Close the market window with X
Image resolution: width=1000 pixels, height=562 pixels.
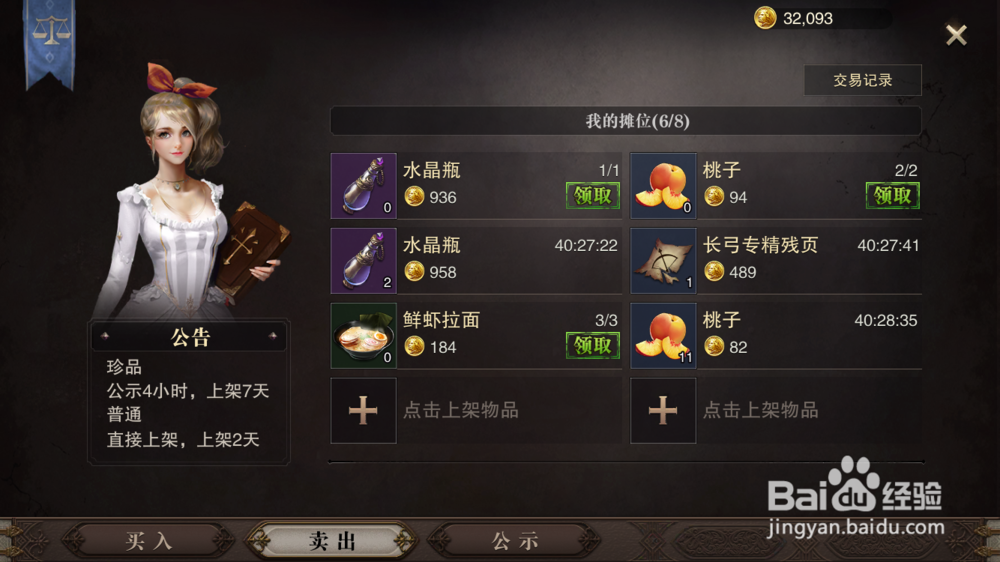(x=956, y=34)
